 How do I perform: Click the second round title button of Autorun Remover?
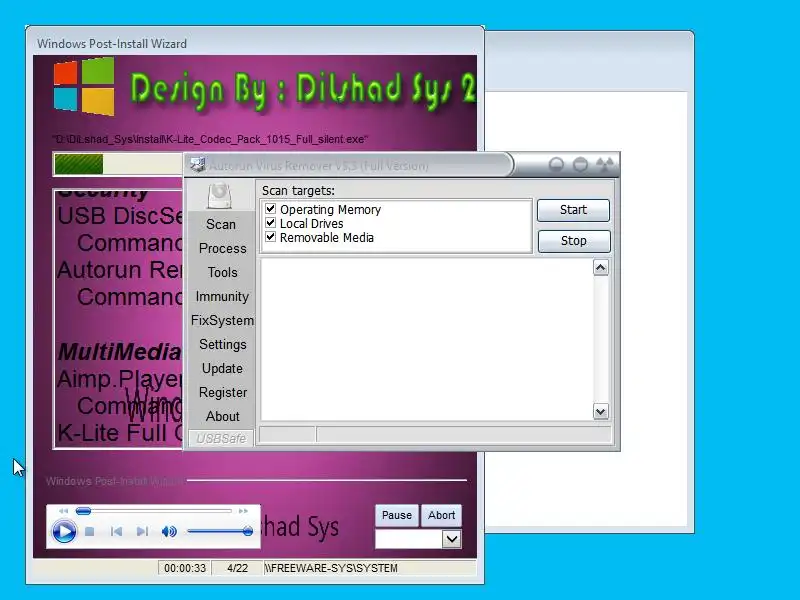click(x=580, y=165)
